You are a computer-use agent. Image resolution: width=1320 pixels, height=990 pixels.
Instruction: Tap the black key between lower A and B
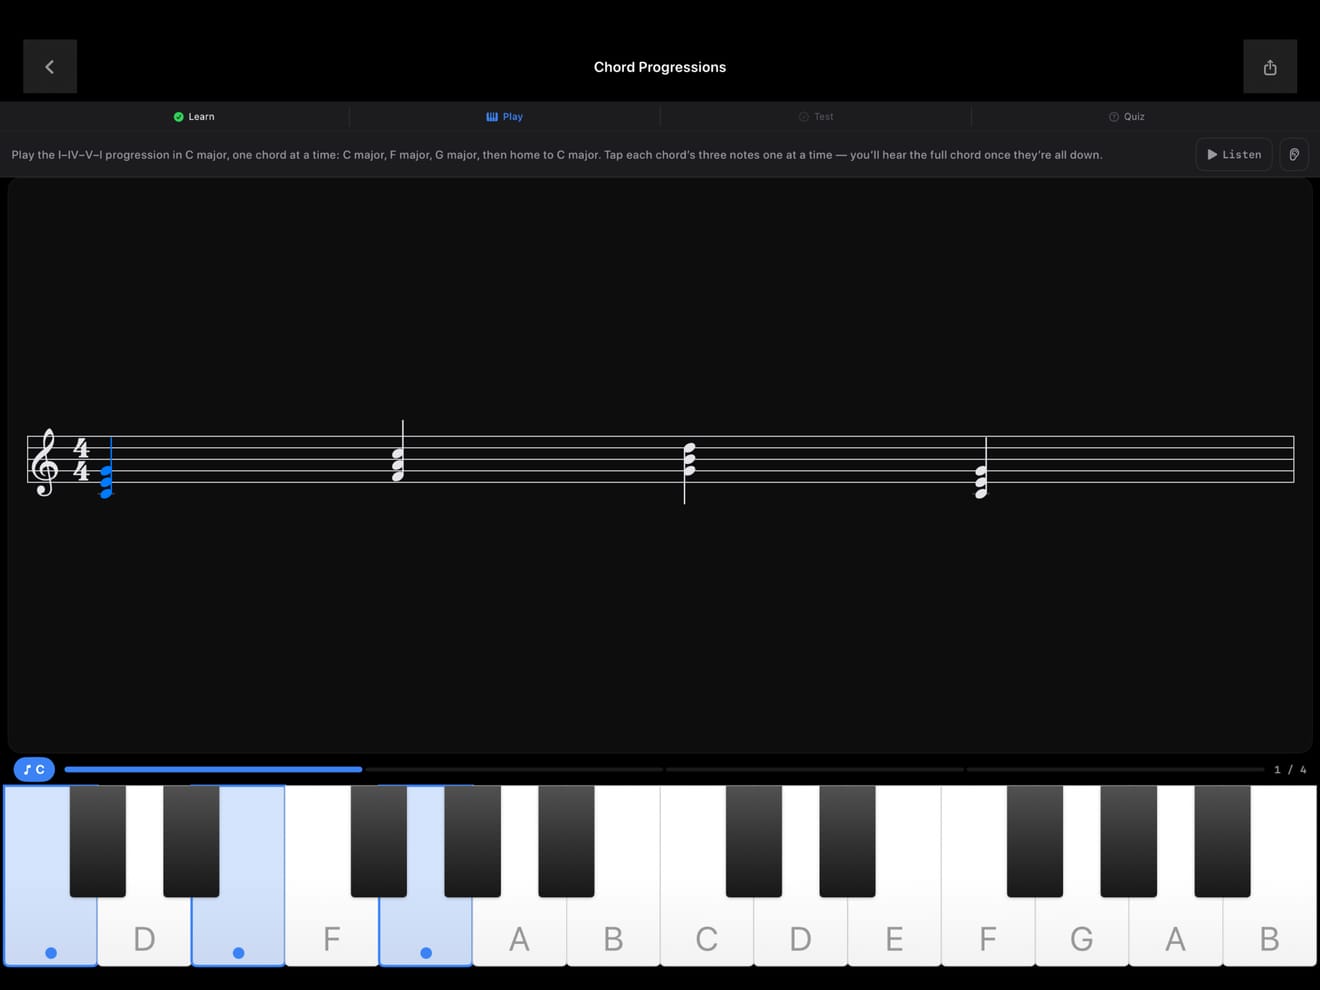[x=566, y=841]
